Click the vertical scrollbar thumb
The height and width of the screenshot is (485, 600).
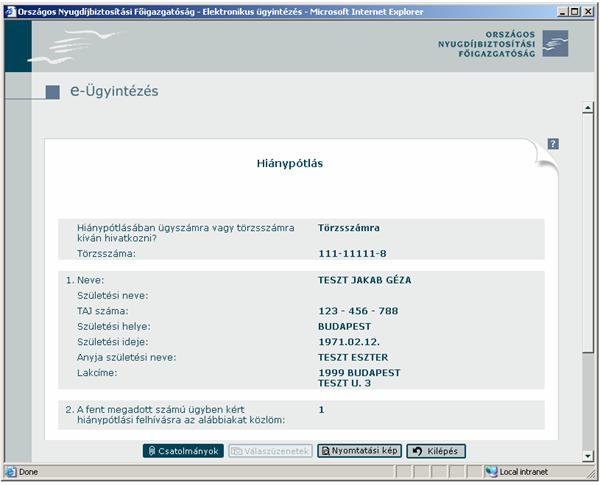point(587,233)
